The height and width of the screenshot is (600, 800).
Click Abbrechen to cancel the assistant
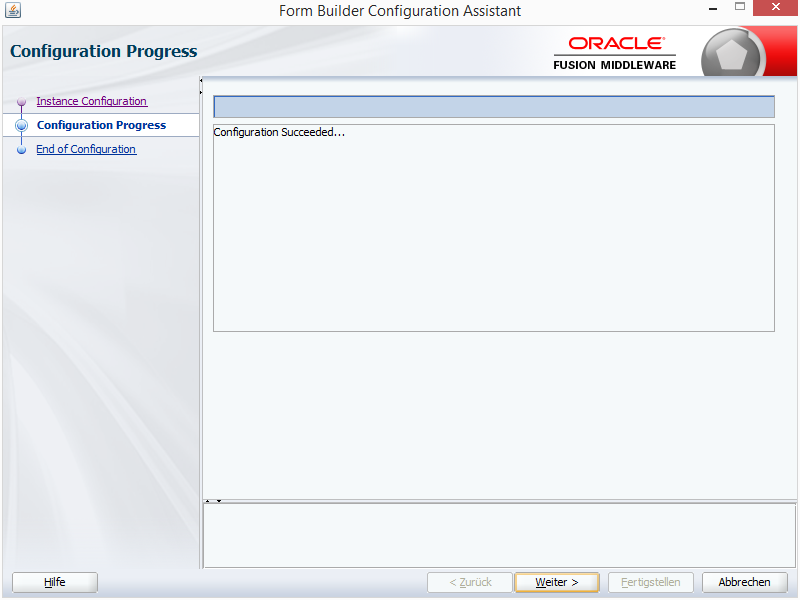pos(744,582)
